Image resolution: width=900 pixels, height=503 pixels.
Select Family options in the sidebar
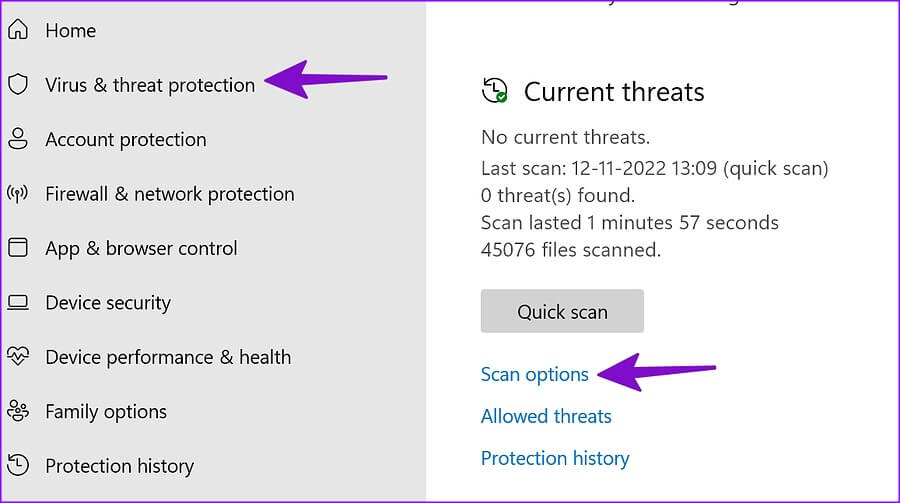click(x=106, y=412)
